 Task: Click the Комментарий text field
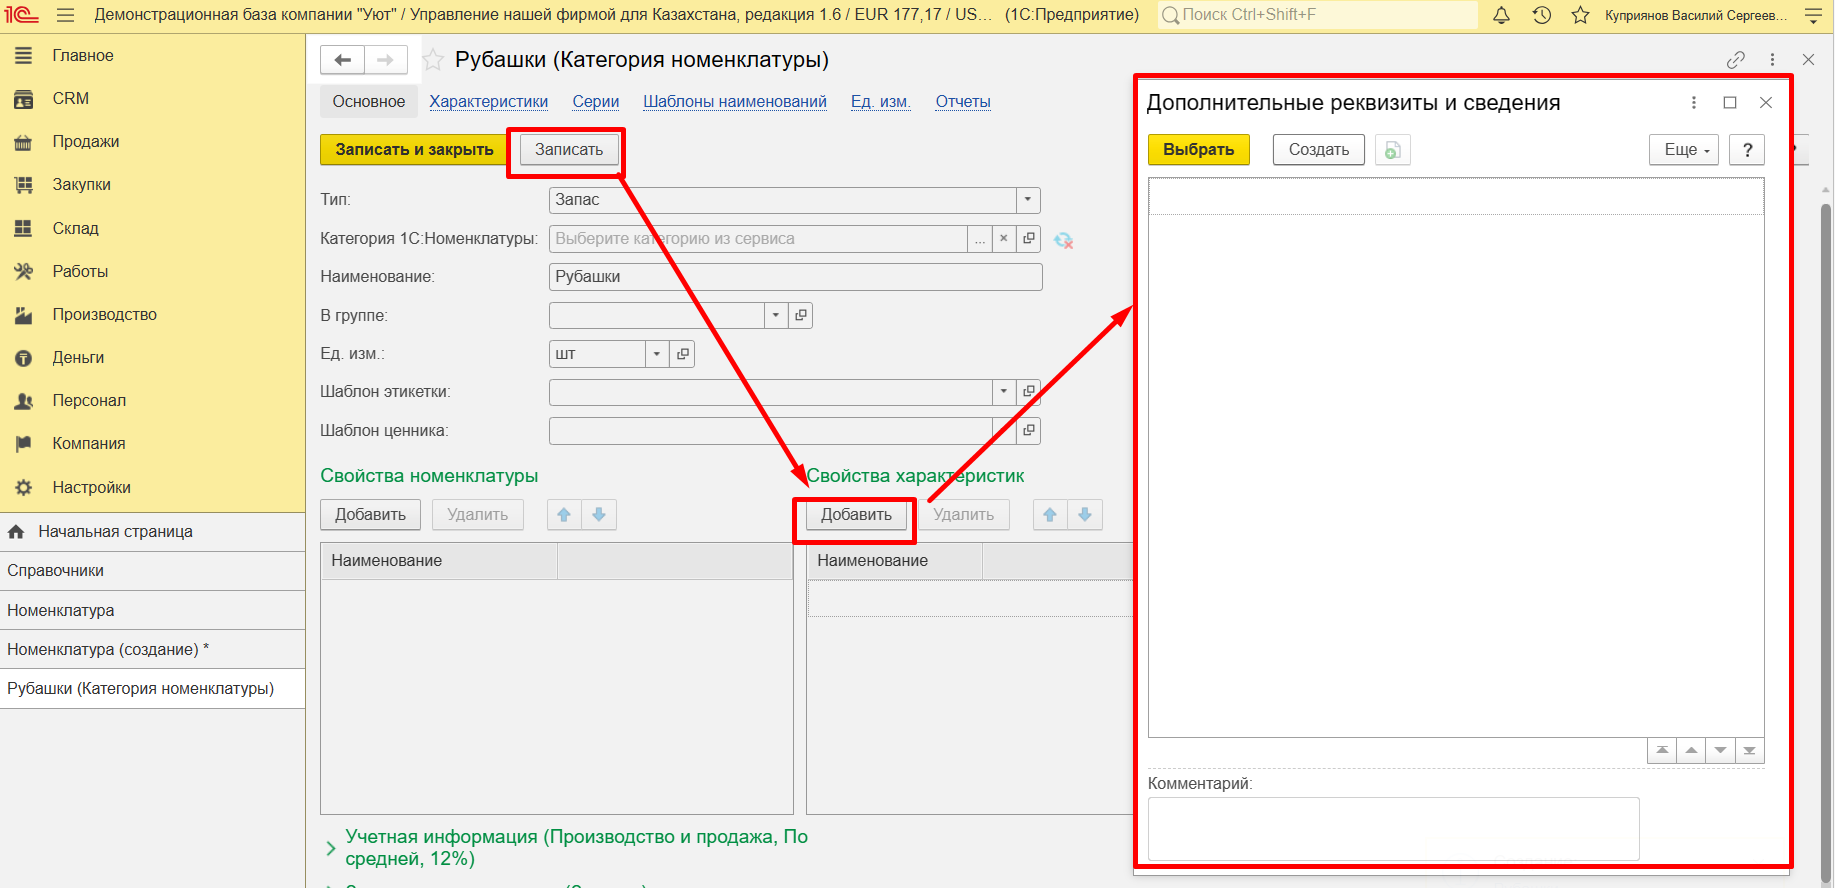click(x=1393, y=828)
